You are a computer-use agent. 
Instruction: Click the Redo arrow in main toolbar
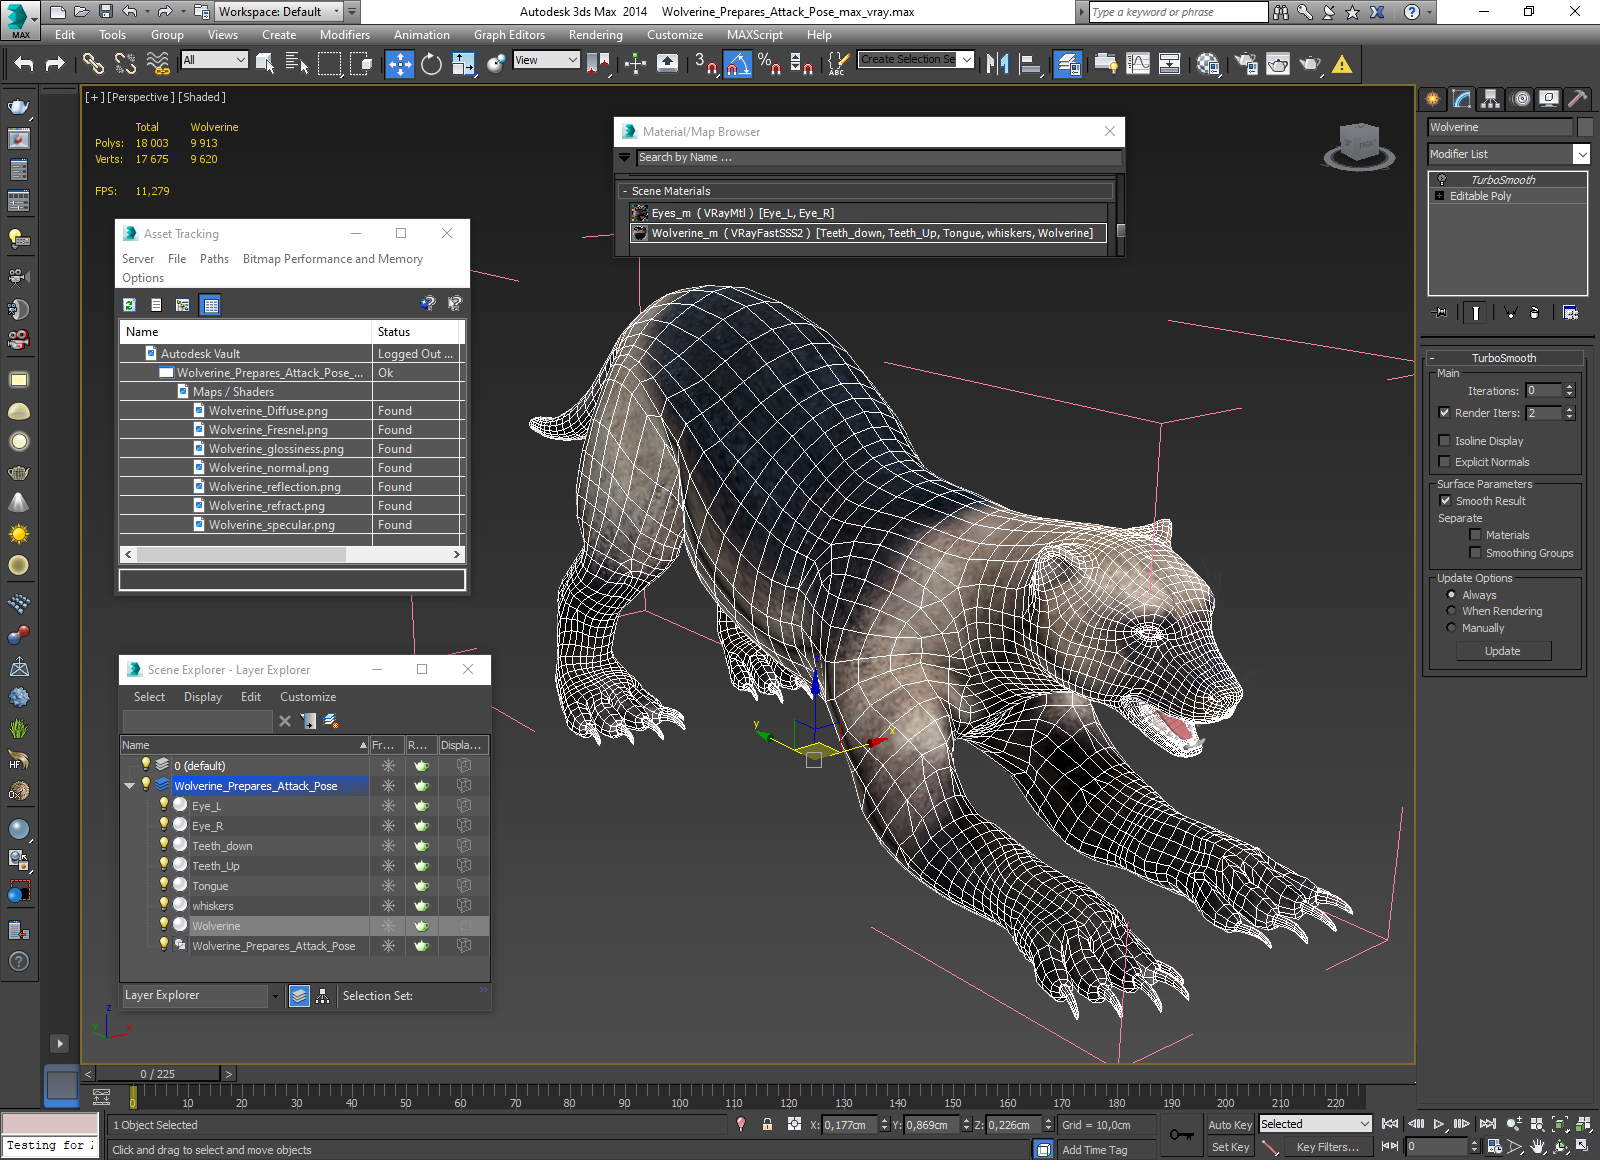[55, 64]
